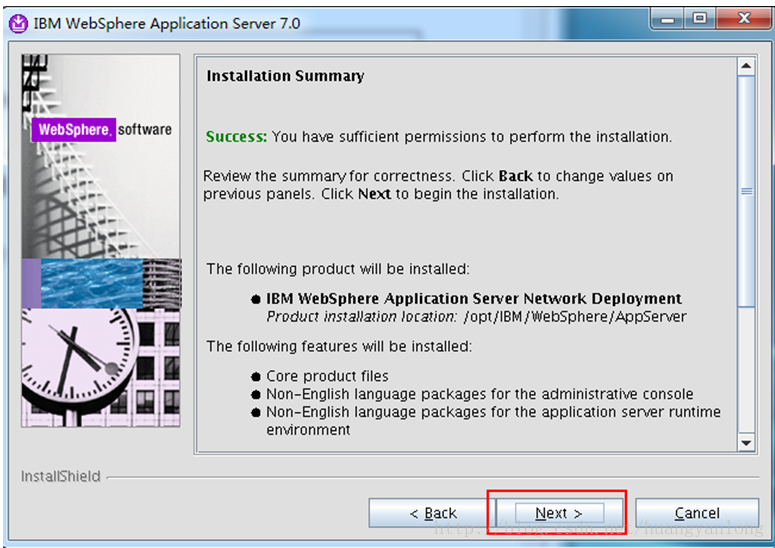This screenshot has height=548, width=775.
Task: Click the scrollbar up arrow
Action: click(x=746, y=66)
